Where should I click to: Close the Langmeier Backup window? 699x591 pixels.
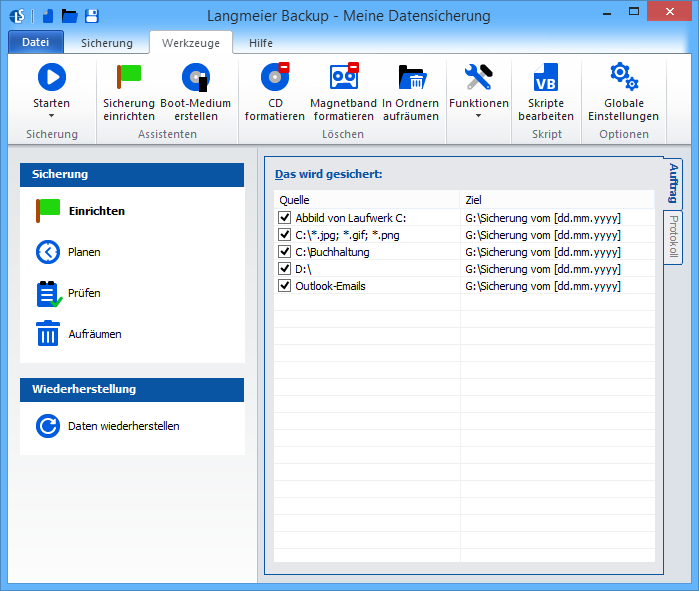(x=669, y=12)
